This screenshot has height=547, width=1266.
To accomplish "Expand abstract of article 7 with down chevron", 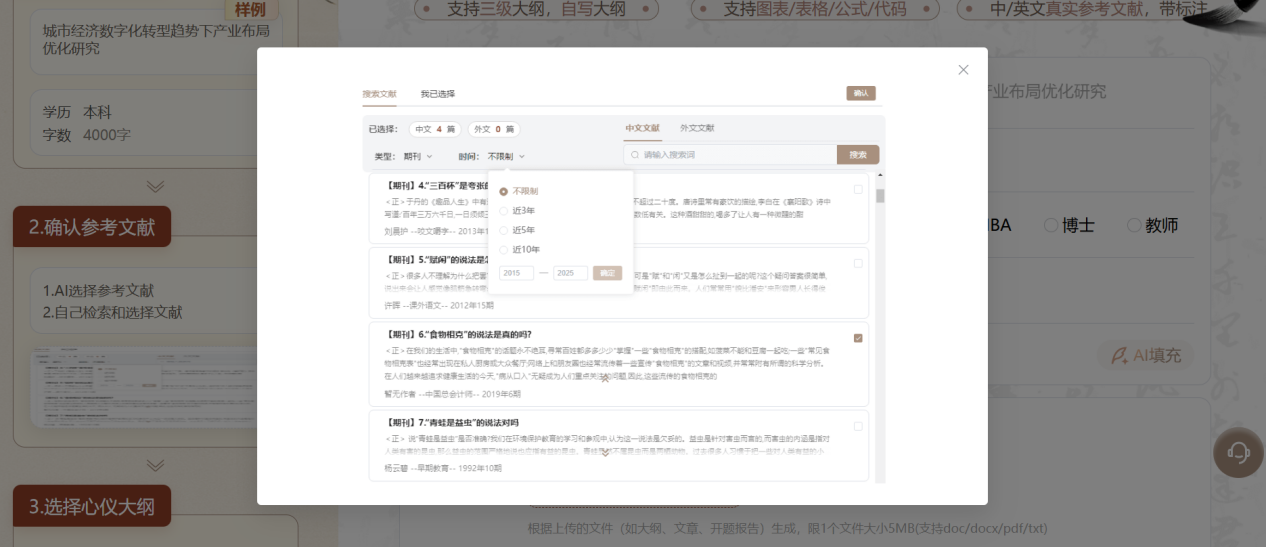I will pos(605,453).
